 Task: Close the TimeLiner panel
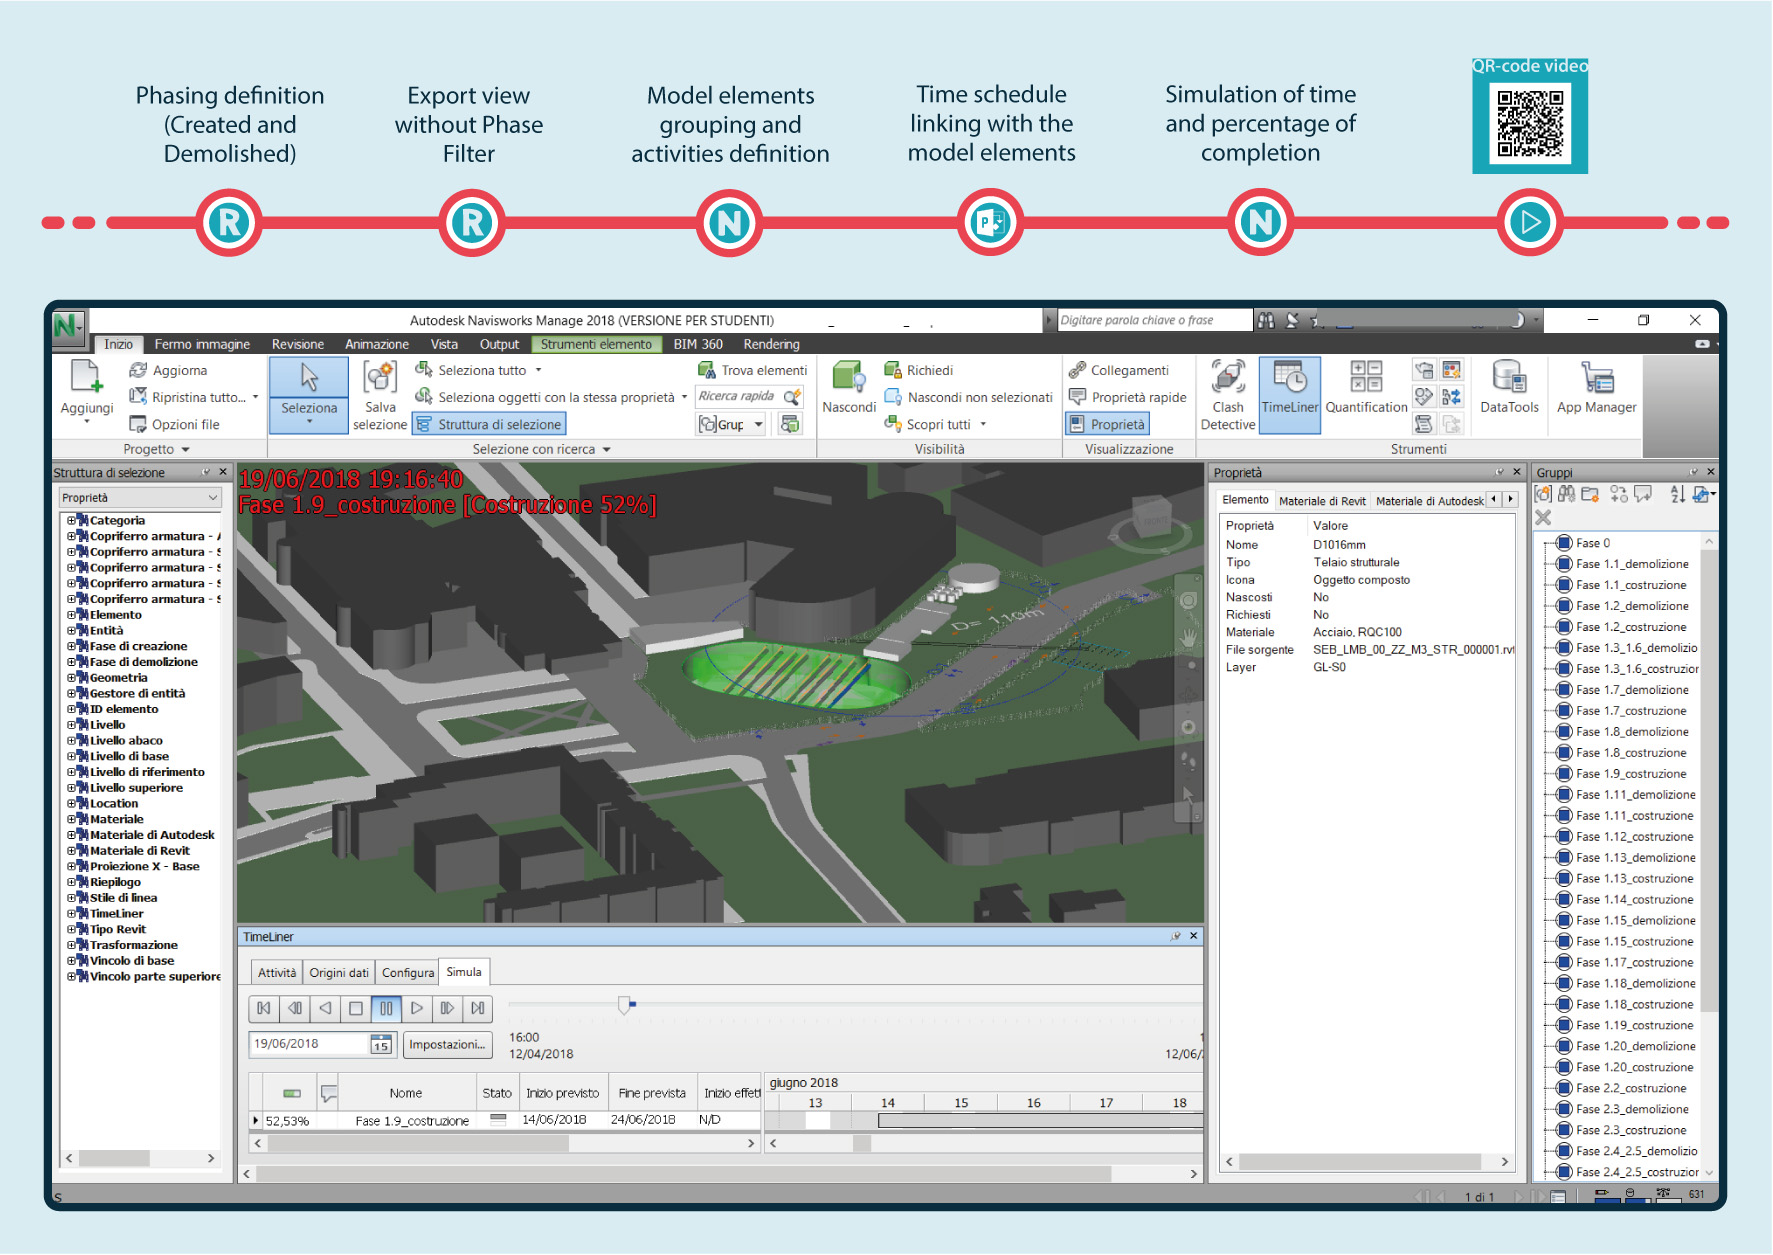(x=1193, y=936)
